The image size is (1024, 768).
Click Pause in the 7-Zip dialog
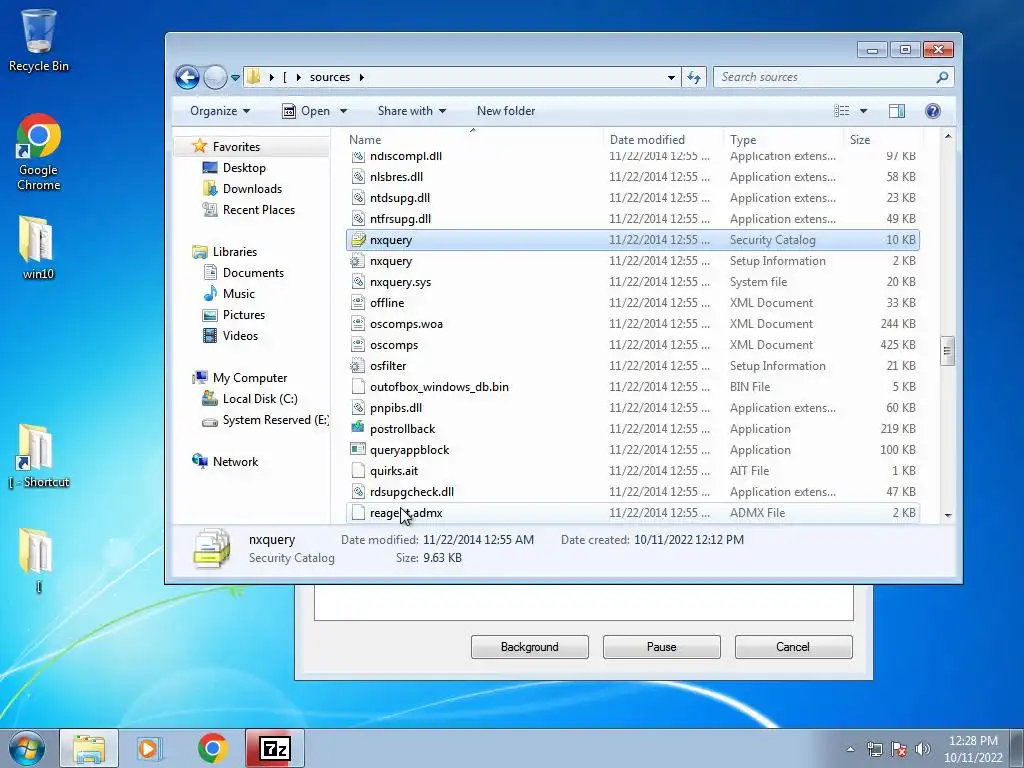[662, 647]
